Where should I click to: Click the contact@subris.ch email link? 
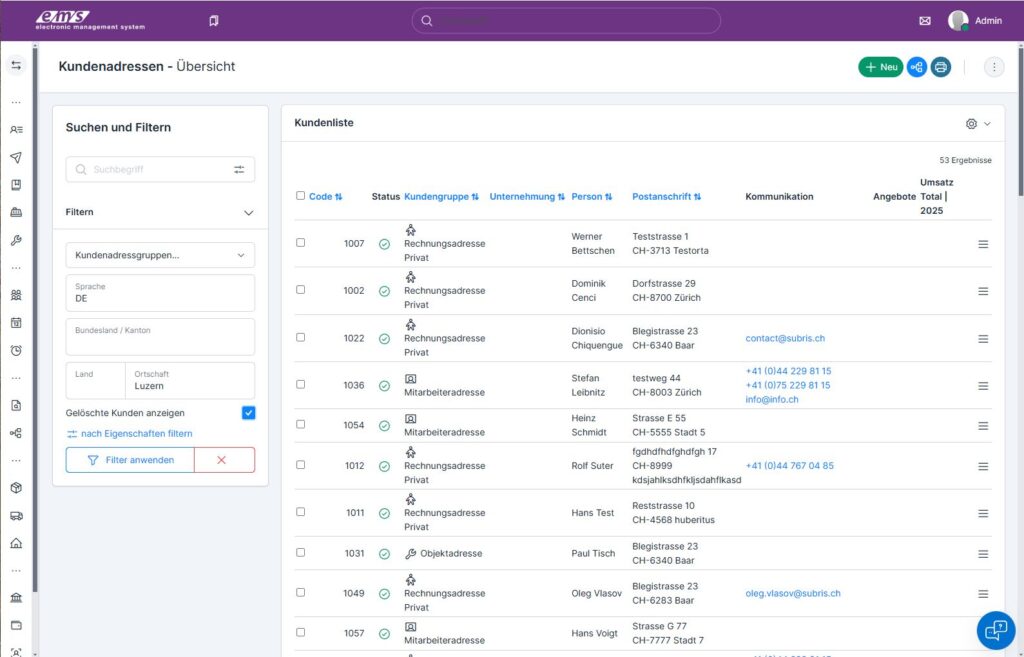pos(785,338)
